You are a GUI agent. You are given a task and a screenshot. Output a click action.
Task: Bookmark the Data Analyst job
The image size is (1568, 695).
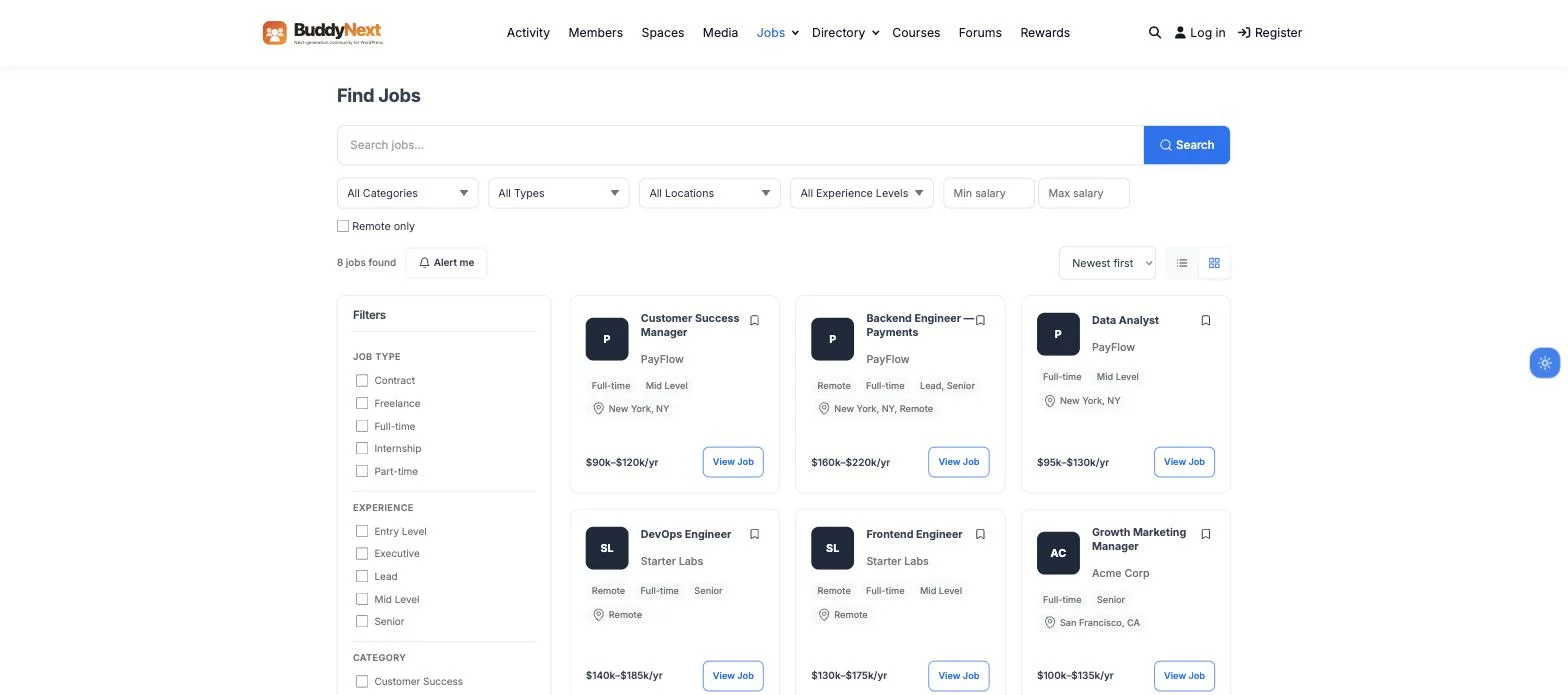pos(1206,321)
